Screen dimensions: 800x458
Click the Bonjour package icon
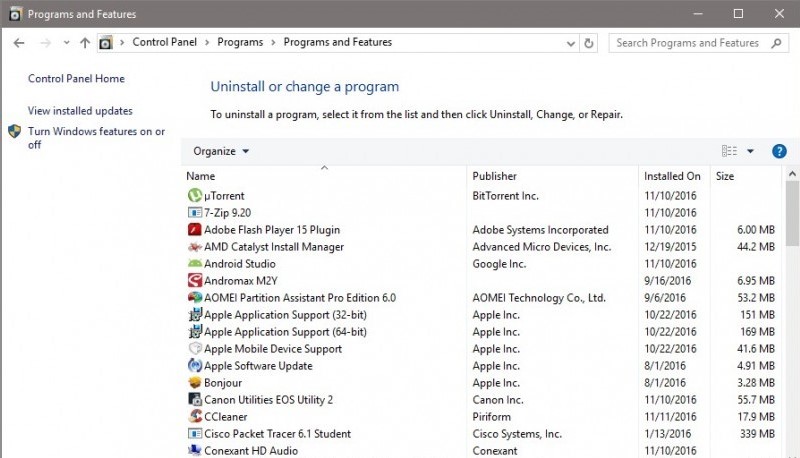coord(195,383)
